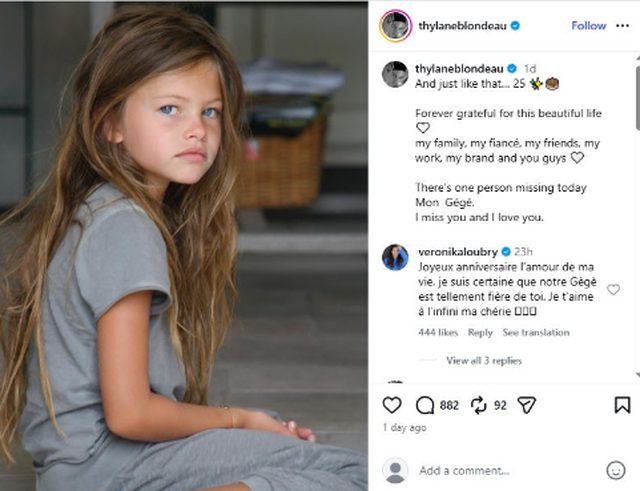Open veronikaloubry's profile username link
Screen dimensions: 640x491
tap(458, 252)
